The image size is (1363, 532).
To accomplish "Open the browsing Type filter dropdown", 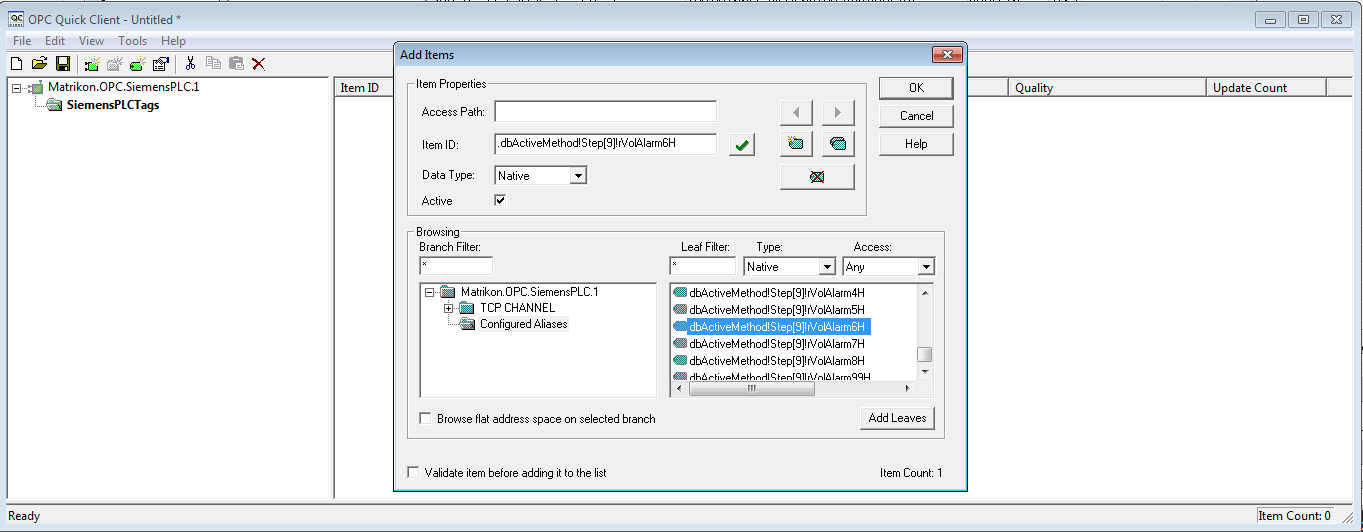I will 826,267.
